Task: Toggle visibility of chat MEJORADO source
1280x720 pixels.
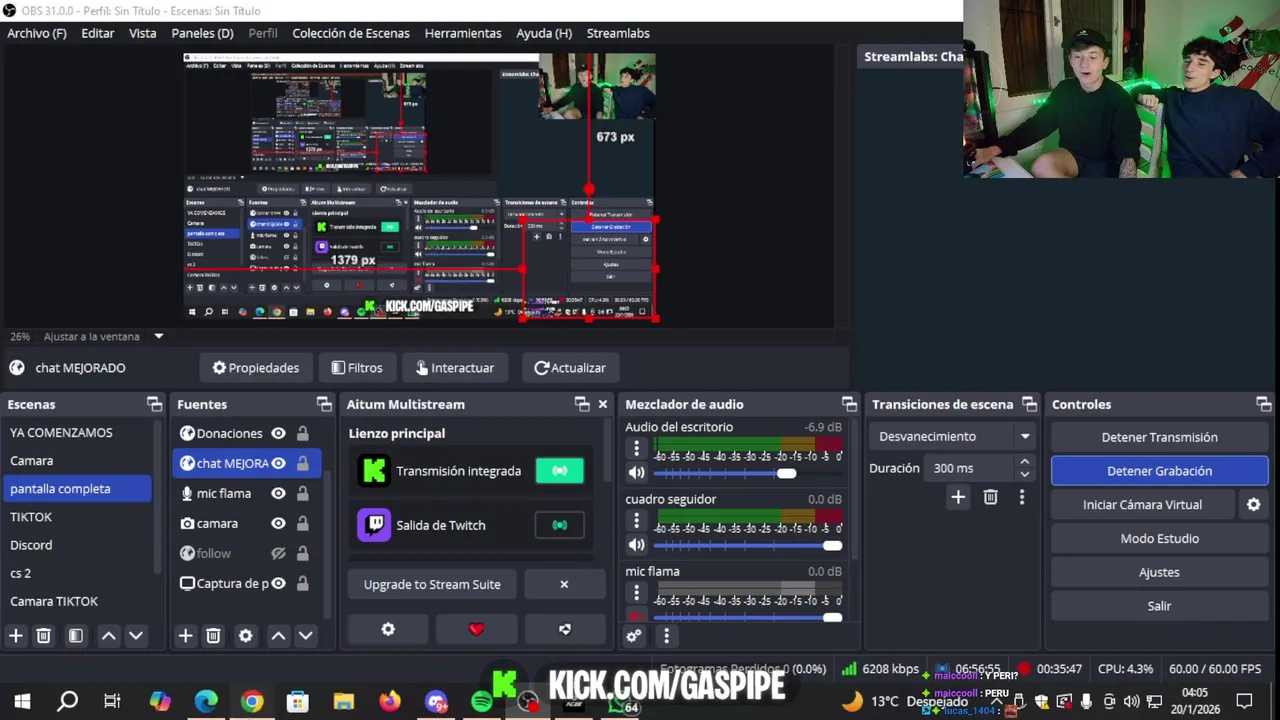Action: (278, 463)
